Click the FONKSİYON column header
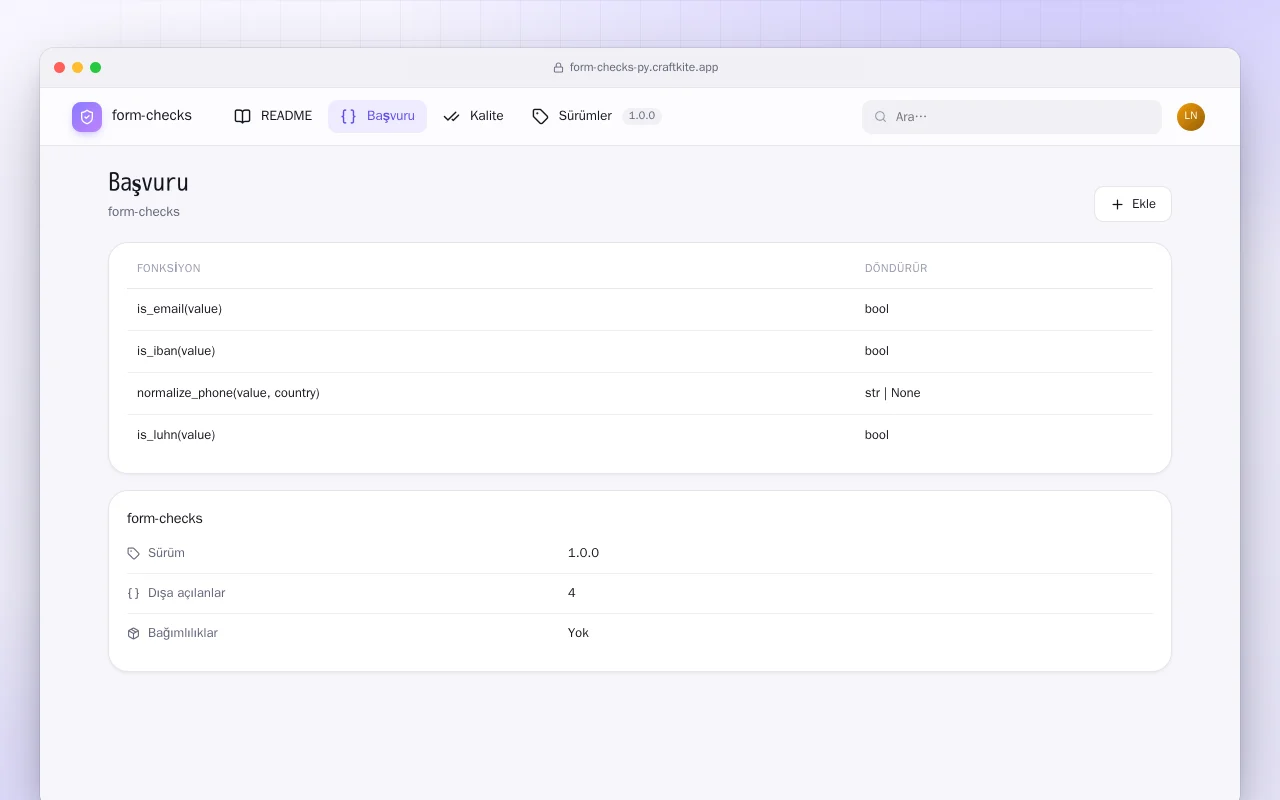Viewport: 1280px width, 800px height. 169,268
